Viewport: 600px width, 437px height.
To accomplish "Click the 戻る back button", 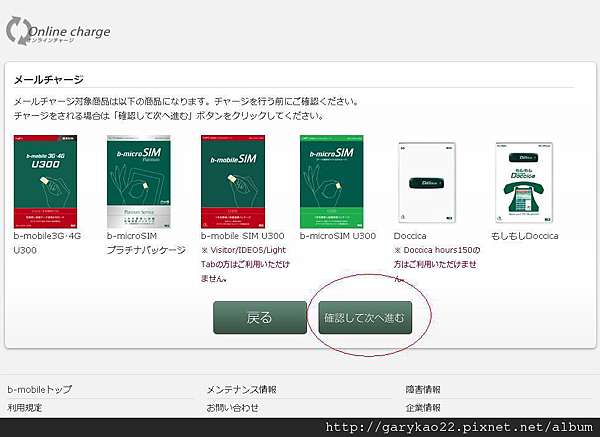I will click(260, 318).
